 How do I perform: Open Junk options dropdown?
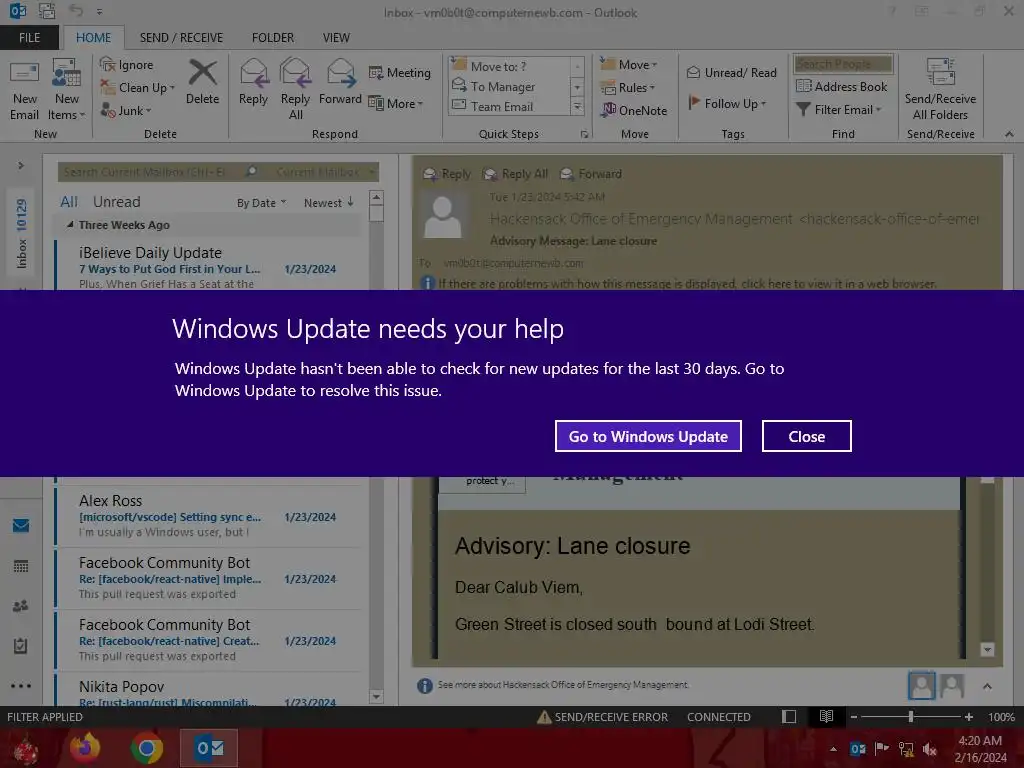[x=126, y=111]
